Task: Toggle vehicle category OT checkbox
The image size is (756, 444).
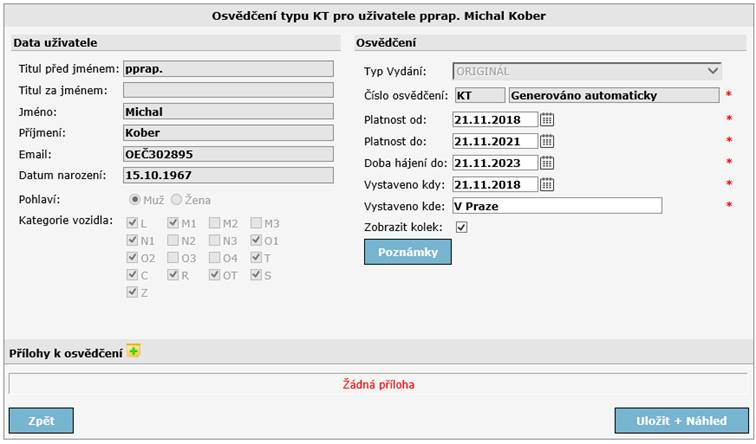Action: point(215,274)
